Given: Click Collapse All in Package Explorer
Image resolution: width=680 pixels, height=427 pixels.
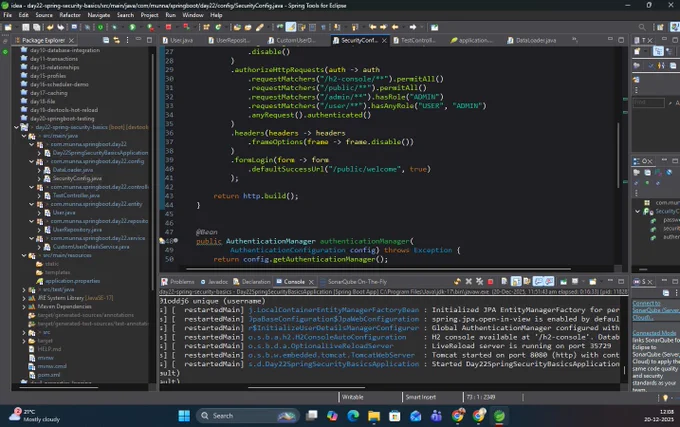Looking at the screenshot, I should [x=106, y=40].
